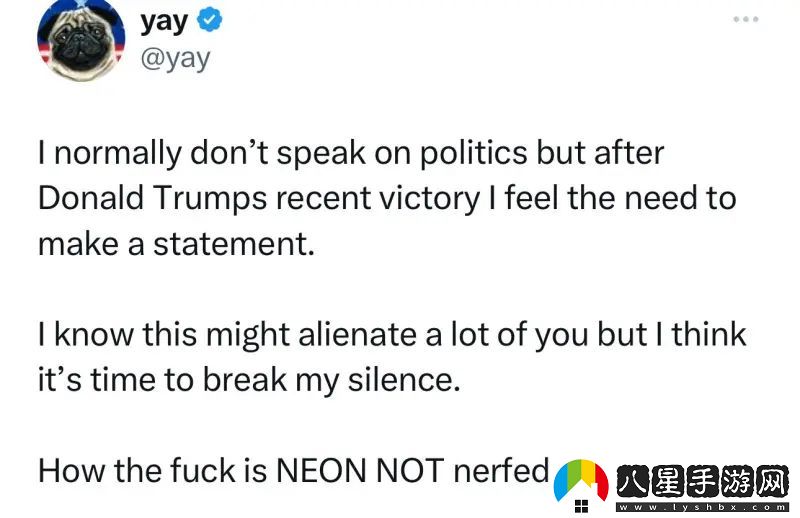
Task: Click the word nerfed in the tweet
Action: tap(501, 470)
